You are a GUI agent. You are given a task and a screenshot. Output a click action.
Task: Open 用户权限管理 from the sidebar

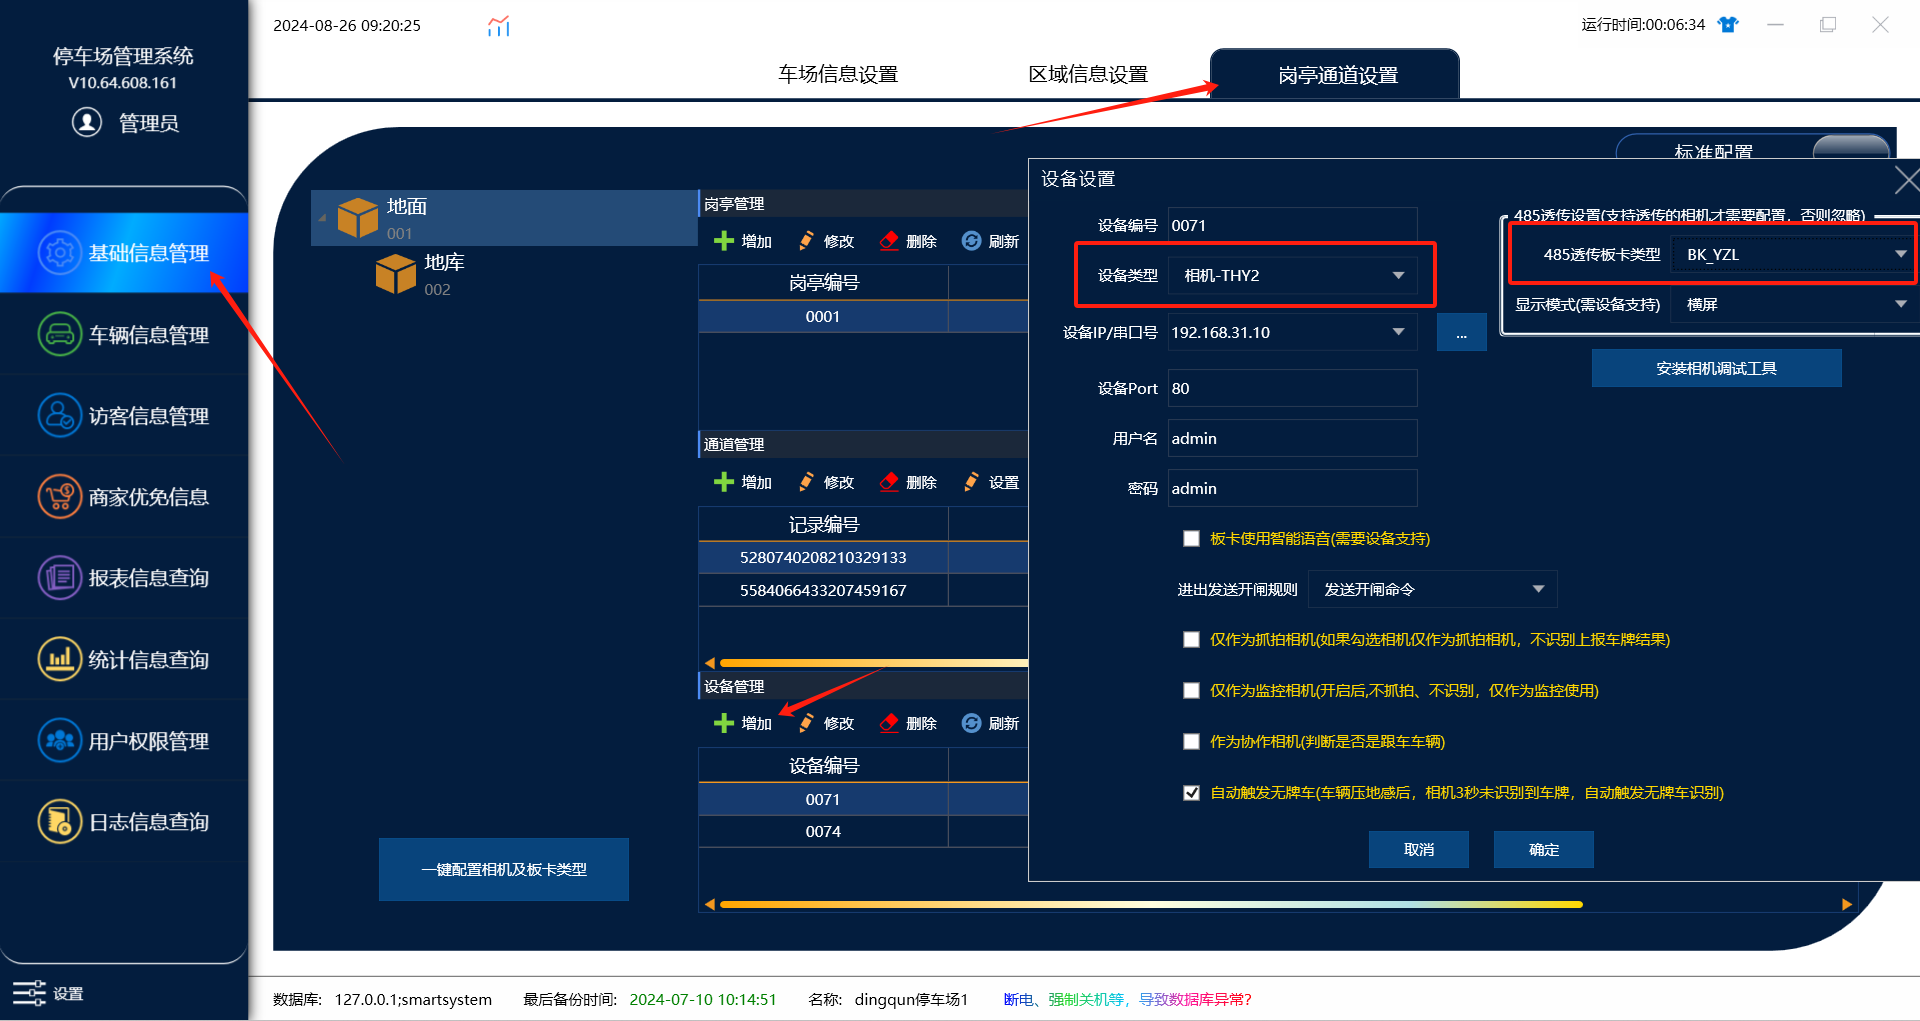[x=124, y=740]
